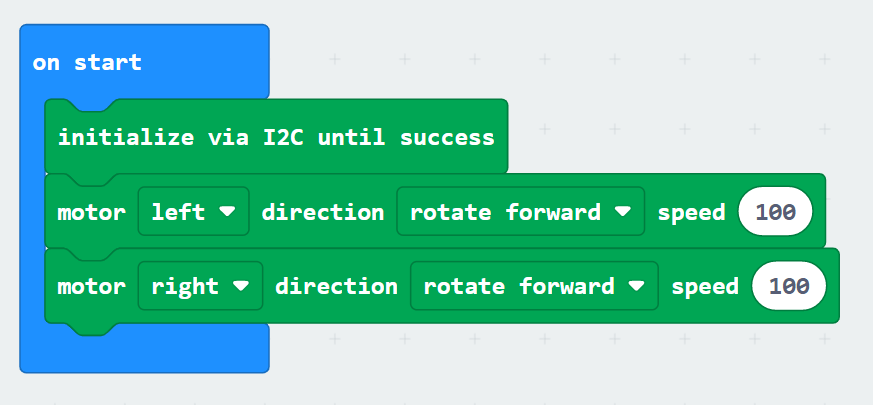Expand the left motor's 'rotate forward' direction dropdown
The image size is (873, 405).
[520, 212]
